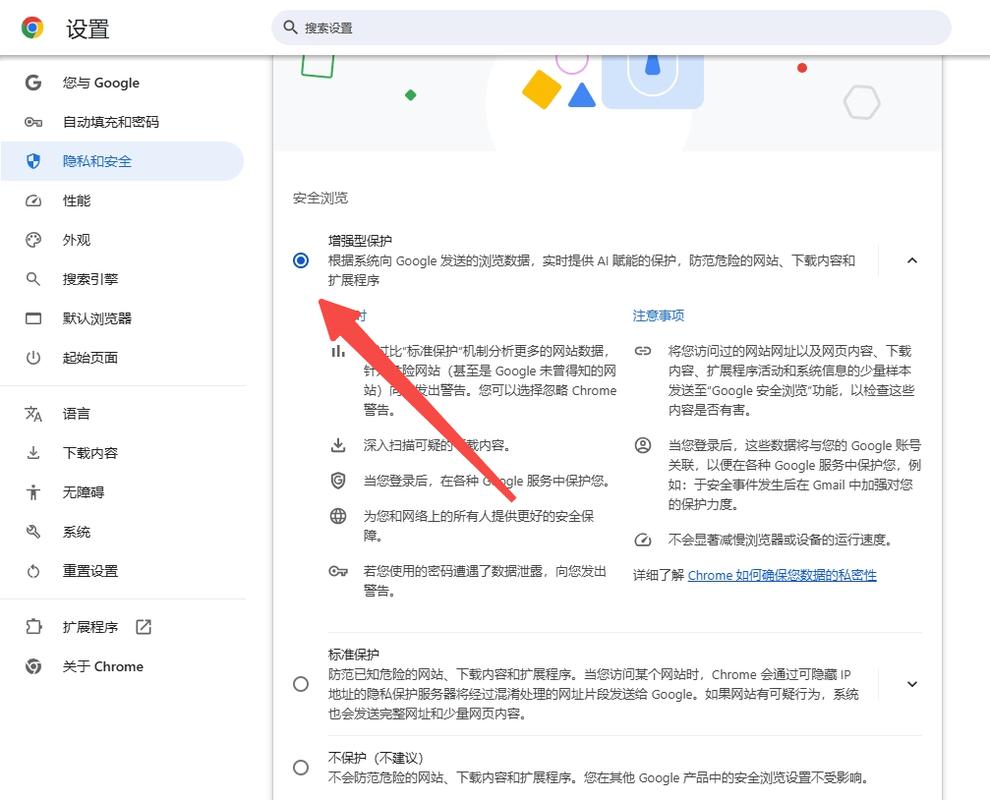This screenshot has width=990, height=800.
Task: Expand the 标准保护 details chevron
Action: point(912,684)
